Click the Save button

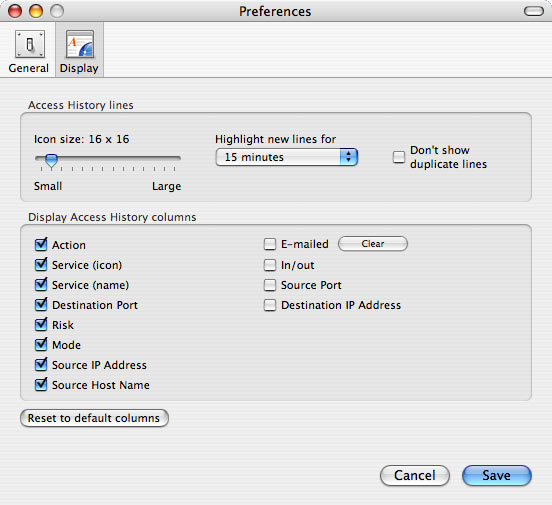(497, 475)
